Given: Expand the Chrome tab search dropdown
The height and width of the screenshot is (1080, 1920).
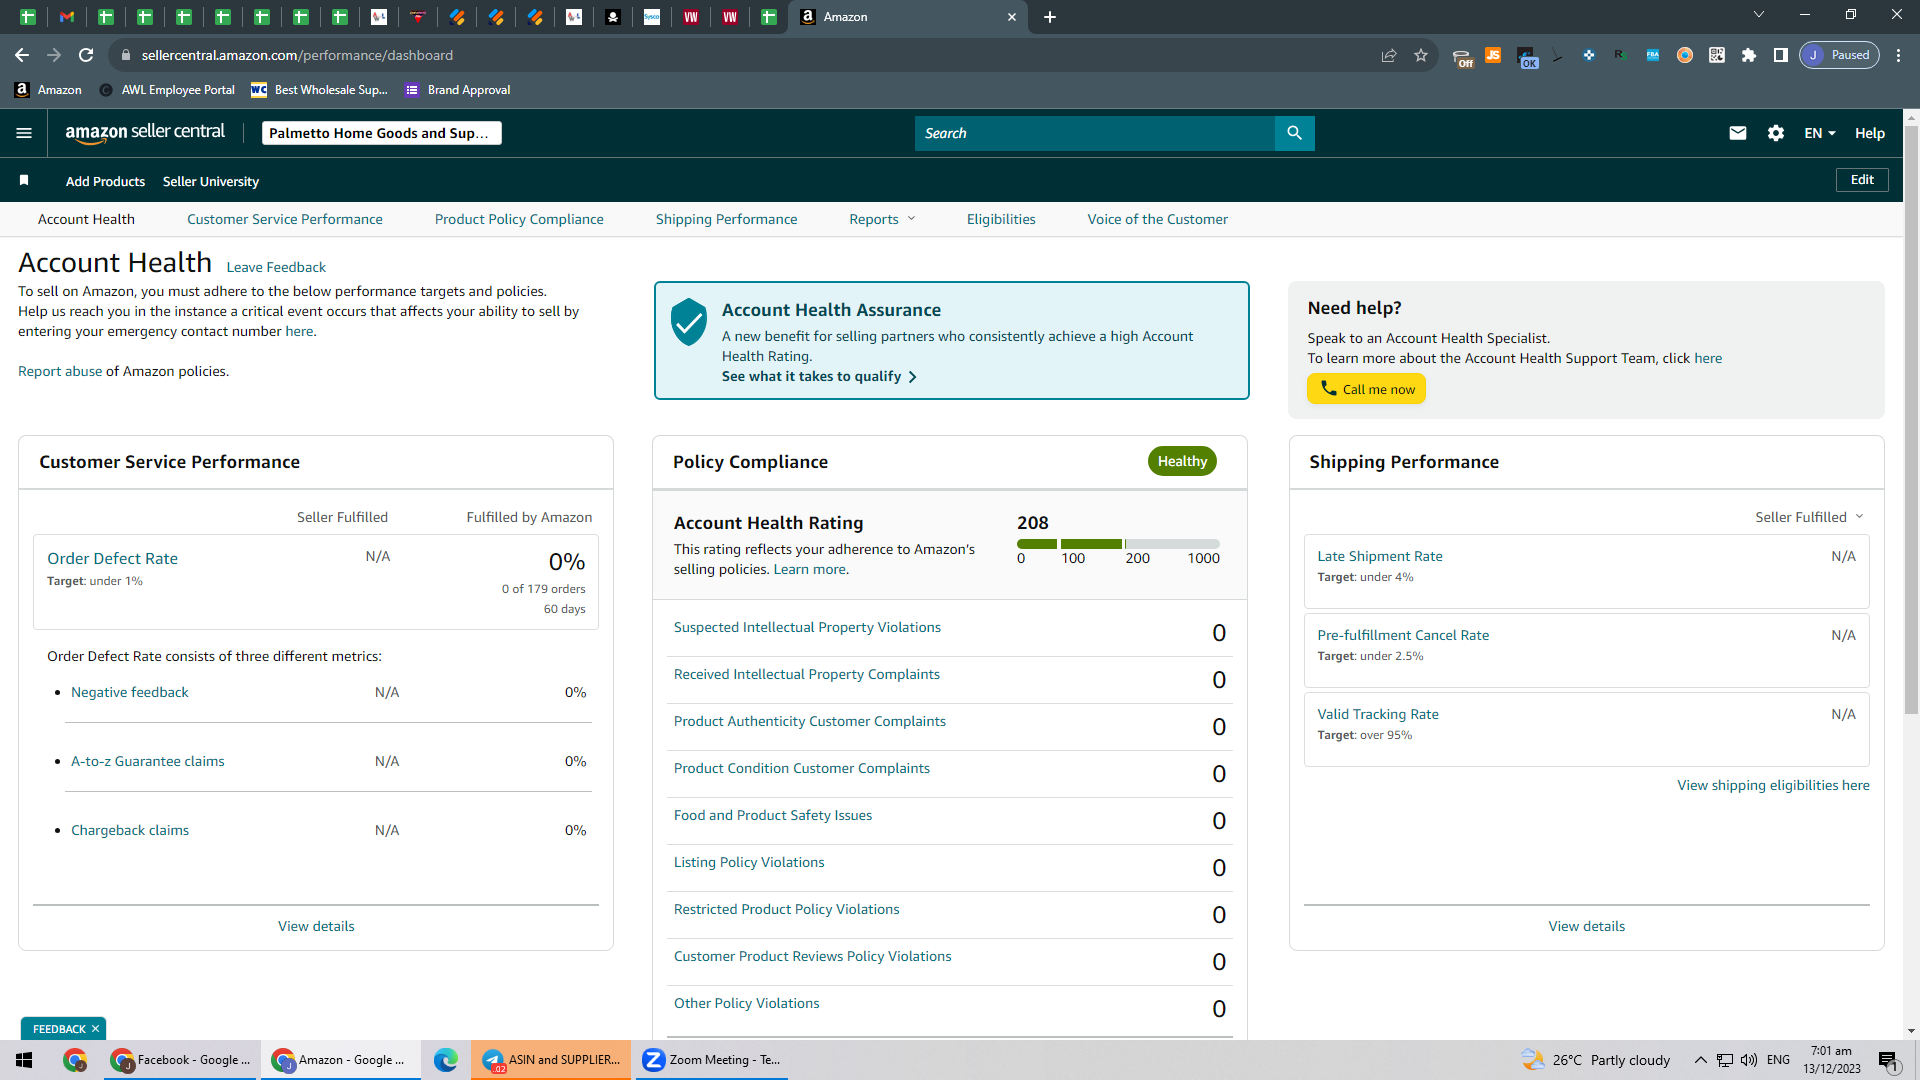Looking at the screenshot, I should click(x=1759, y=15).
